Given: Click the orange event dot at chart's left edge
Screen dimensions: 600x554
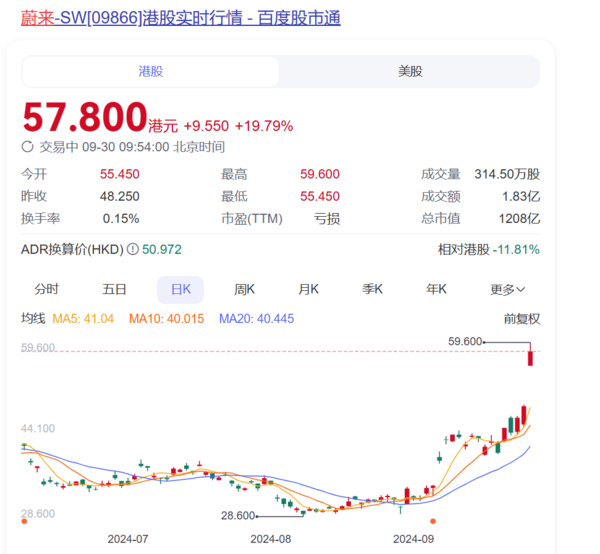Looking at the screenshot, I should pyautogui.click(x=24, y=521).
